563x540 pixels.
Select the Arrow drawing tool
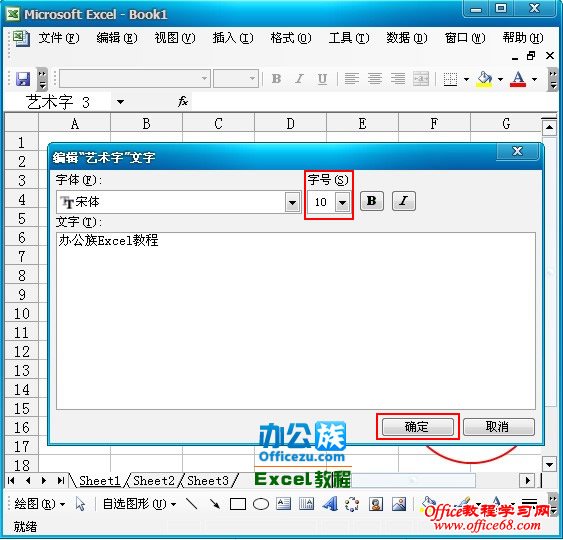coord(215,504)
